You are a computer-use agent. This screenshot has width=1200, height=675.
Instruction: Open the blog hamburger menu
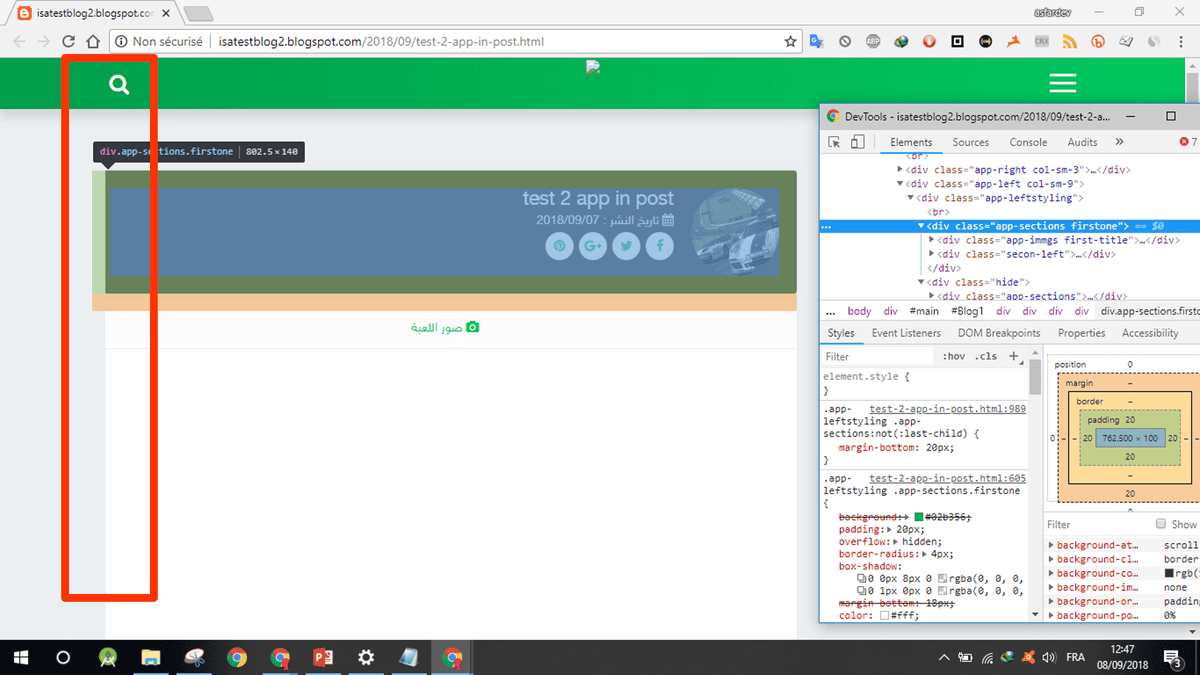1062,83
